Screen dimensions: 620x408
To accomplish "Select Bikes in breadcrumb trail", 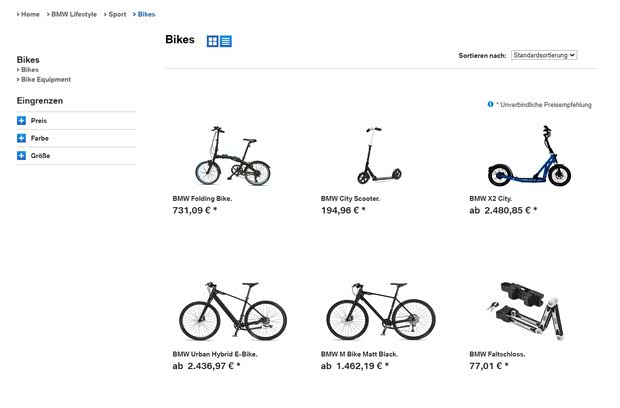I will pyautogui.click(x=146, y=14).
